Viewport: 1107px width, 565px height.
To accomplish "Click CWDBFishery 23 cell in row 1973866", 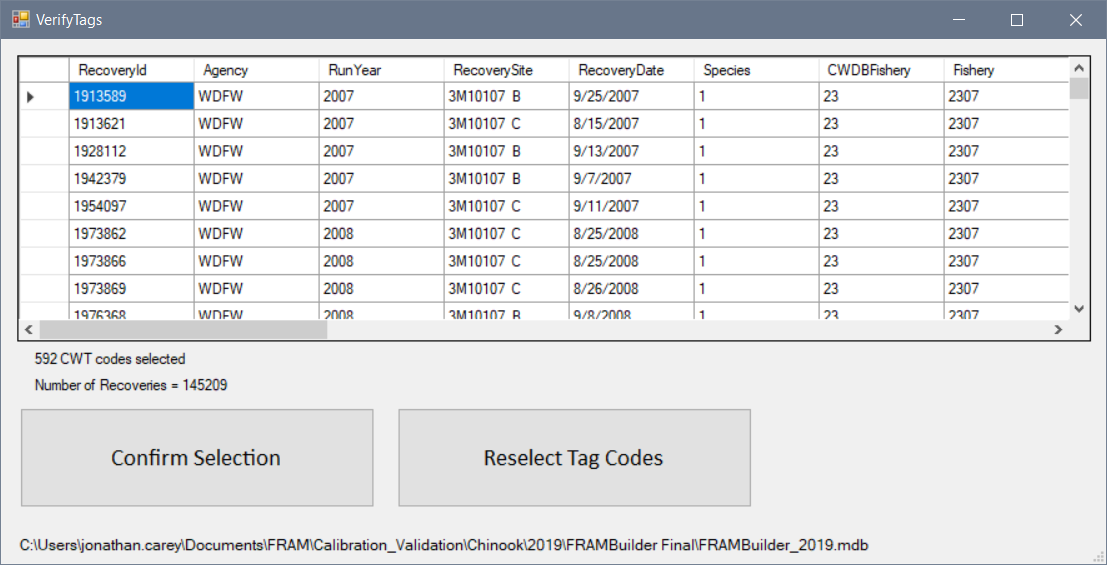I will pos(881,262).
